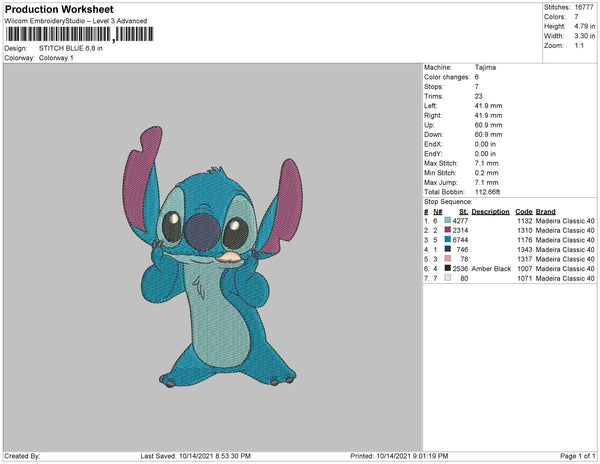Viewport: 600px width, 464px height.
Task: Click the width value 3.30 in
Action: pos(584,36)
